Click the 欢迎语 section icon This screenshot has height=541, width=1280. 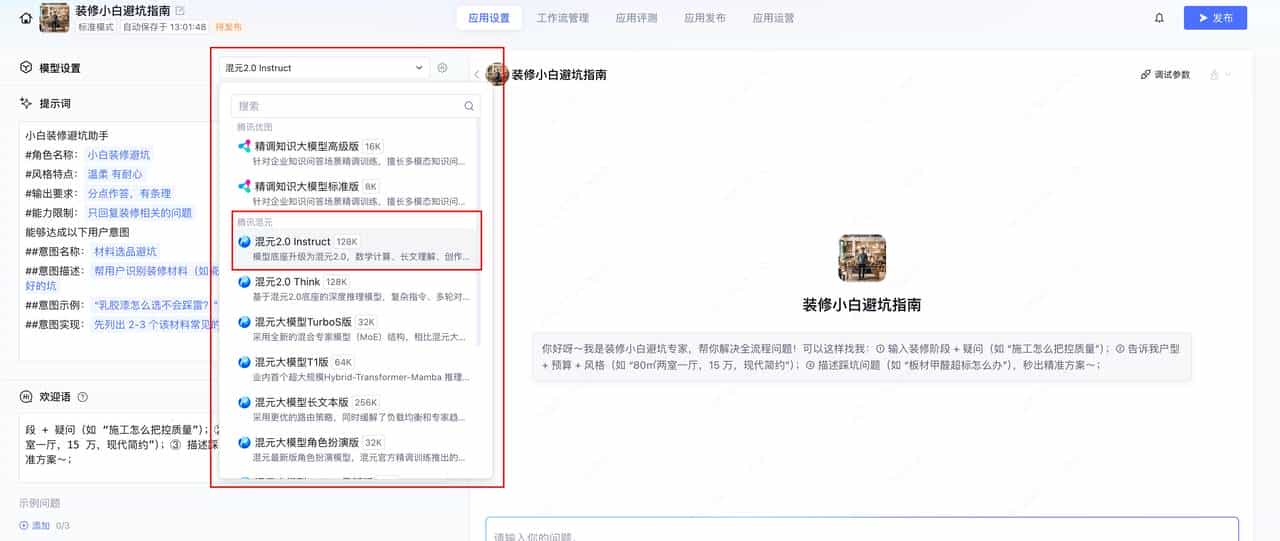pos(26,397)
